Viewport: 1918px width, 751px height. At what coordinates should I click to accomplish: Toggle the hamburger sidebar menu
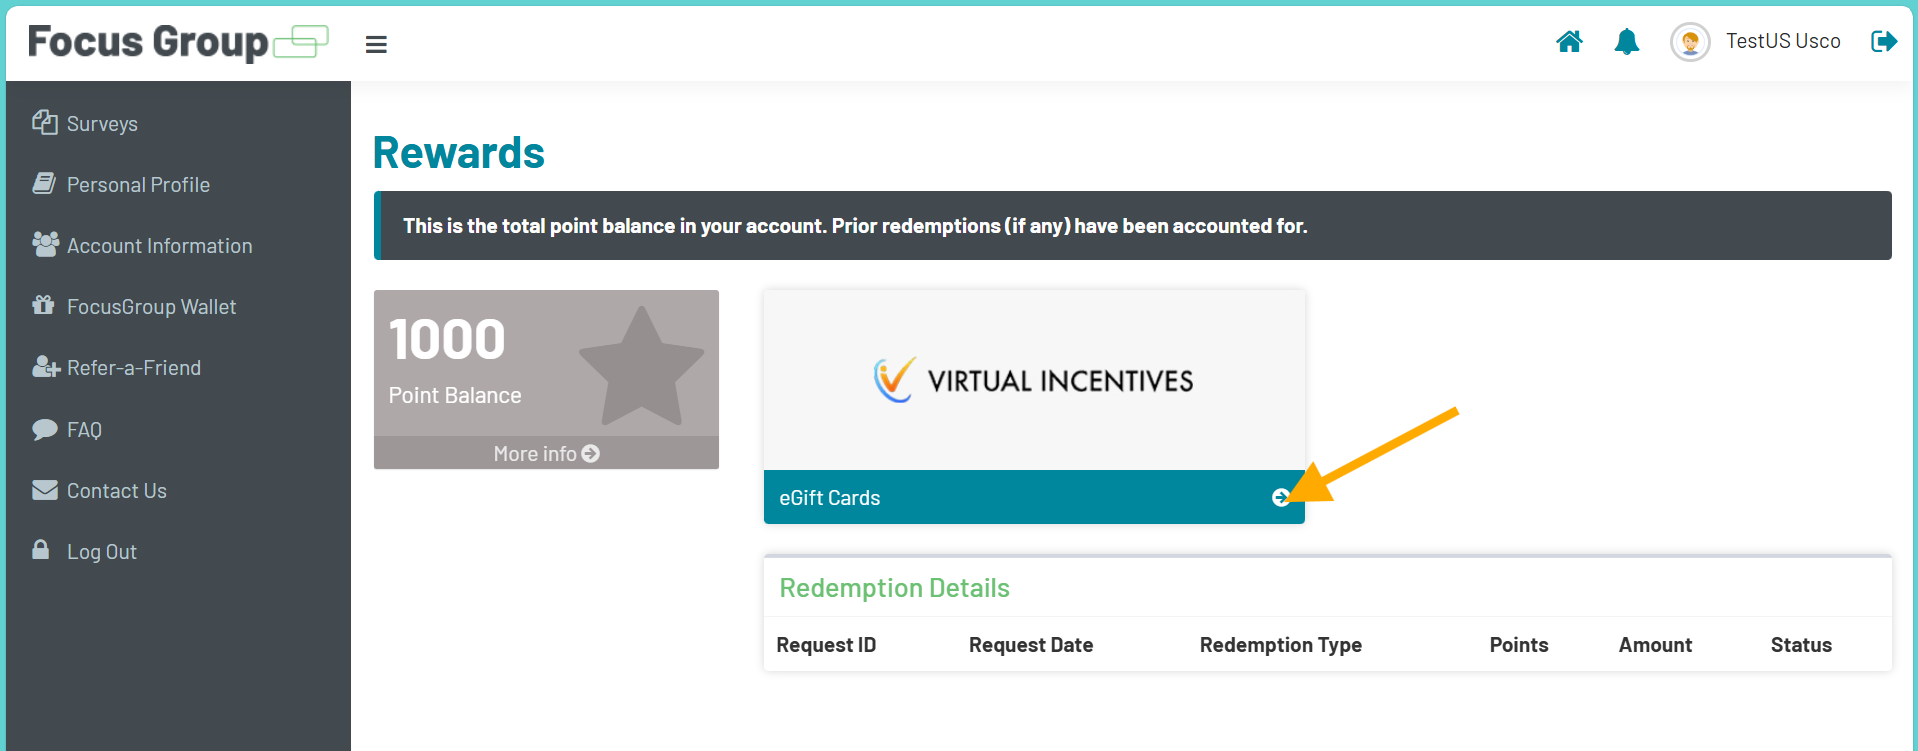pyautogui.click(x=376, y=44)
